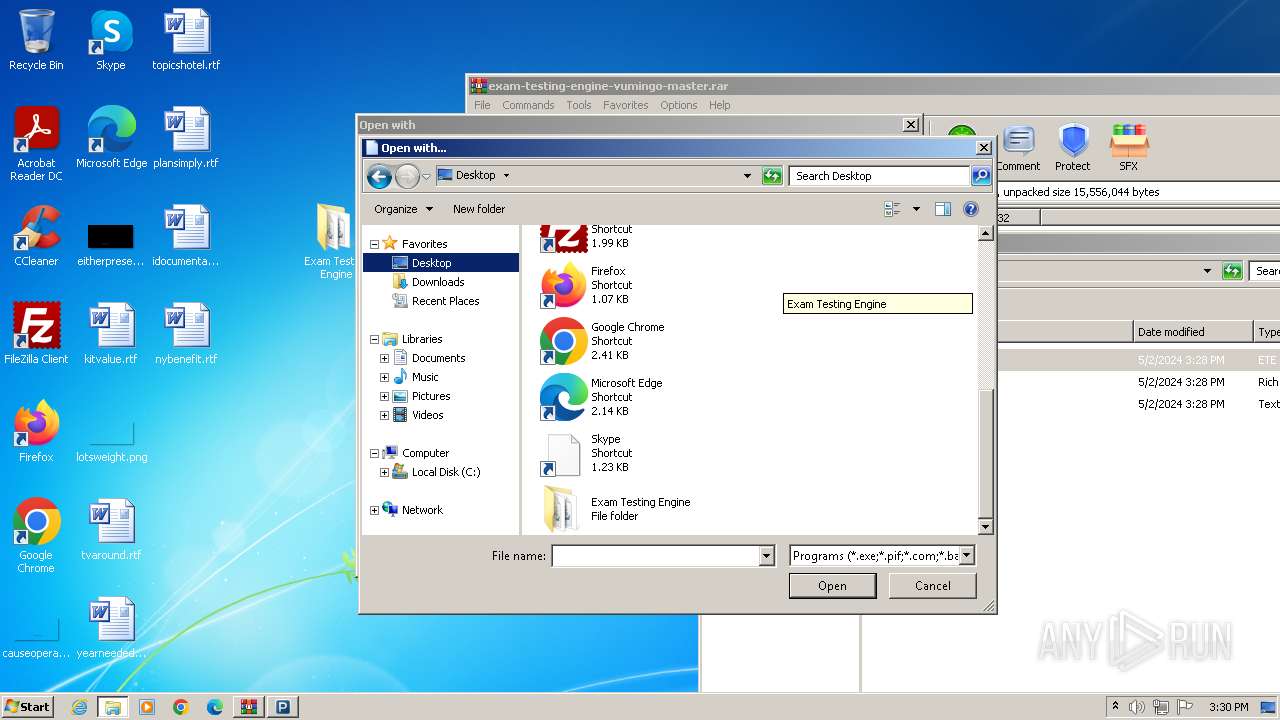1280x720 pixels.
Task: Click the Start button
Action: [27, 707]
